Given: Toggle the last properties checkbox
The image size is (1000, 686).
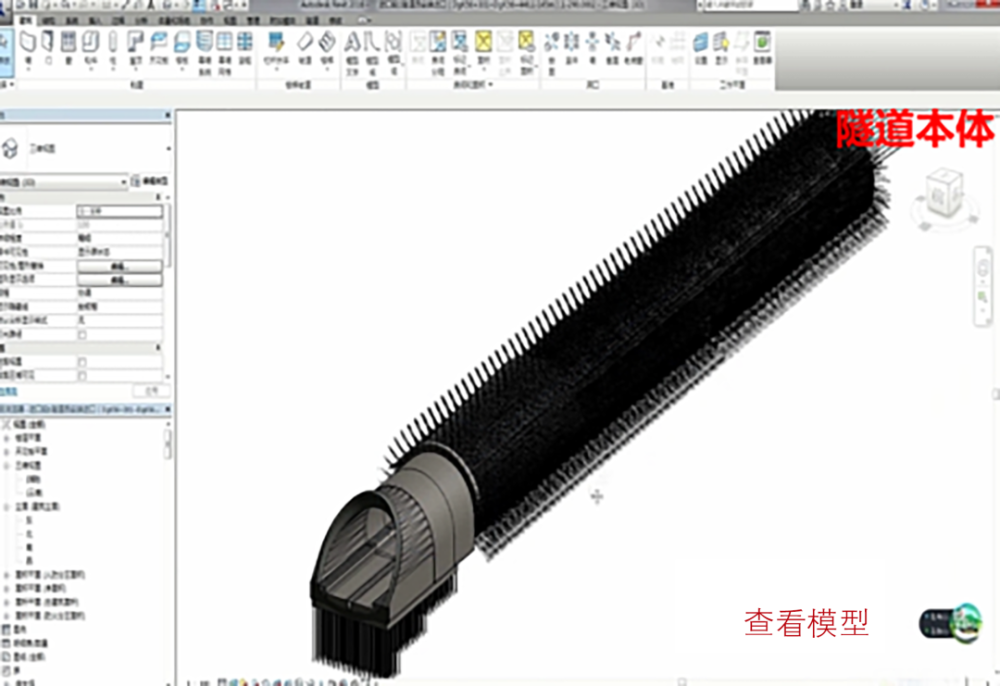Looking at the screenshot, I should [x=82, y=376].
